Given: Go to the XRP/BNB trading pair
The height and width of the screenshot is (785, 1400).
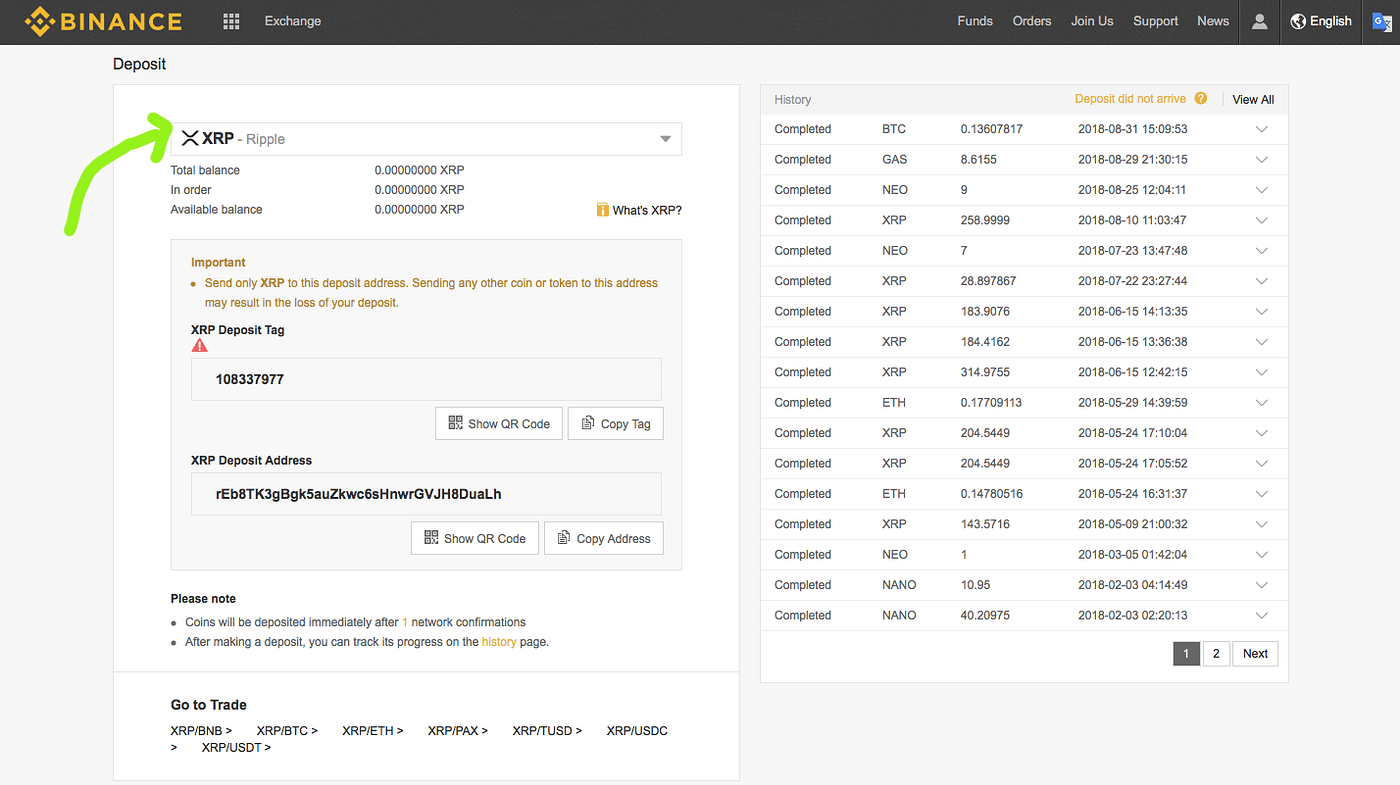Looking at the screenshot, I should 201,731.
